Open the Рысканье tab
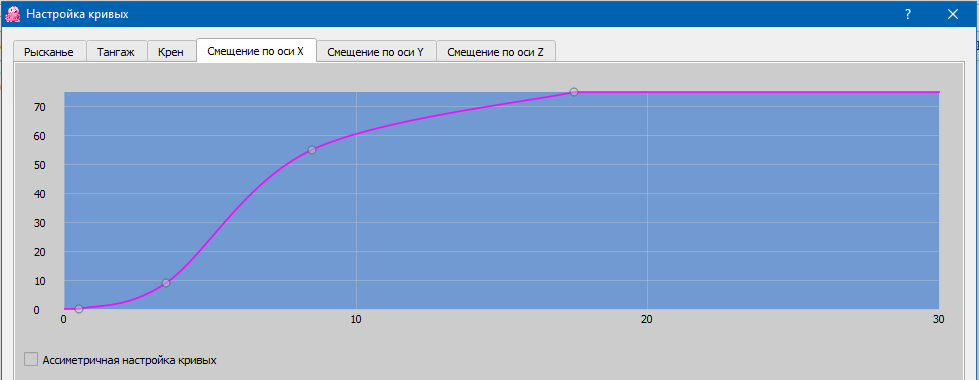 (49, 52)
